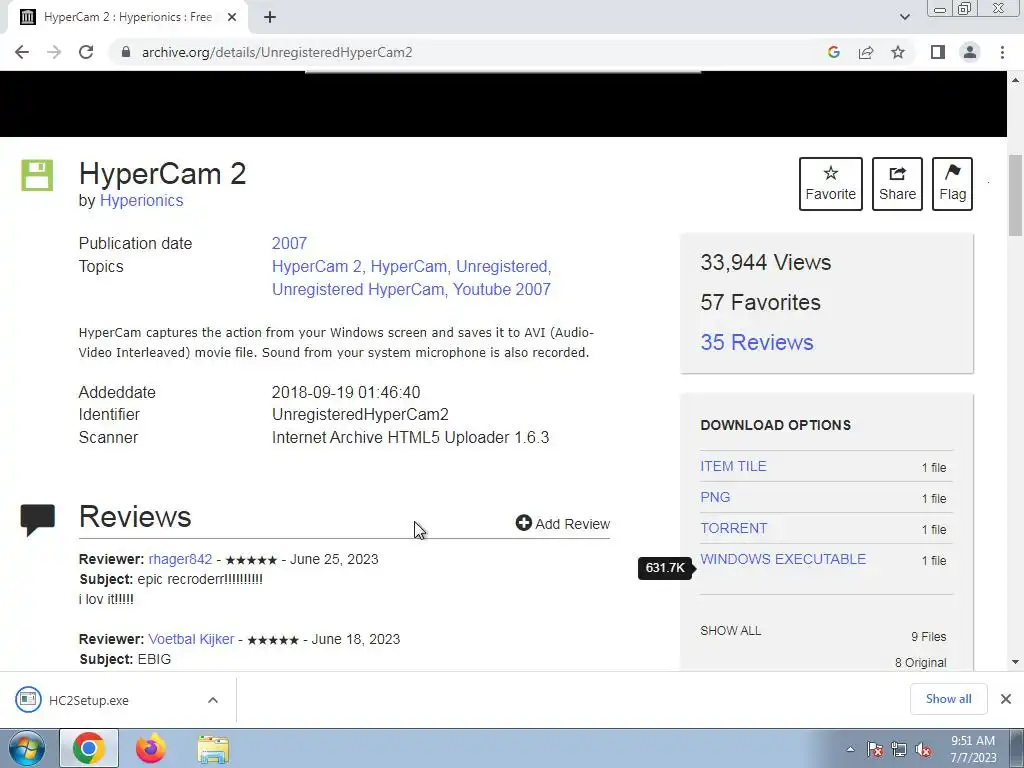Click the site lock icon

click(126, 52)
